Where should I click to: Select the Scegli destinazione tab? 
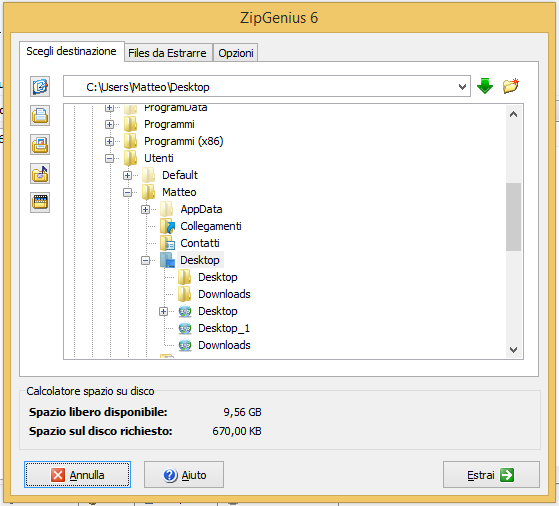[x=71, y=51]
